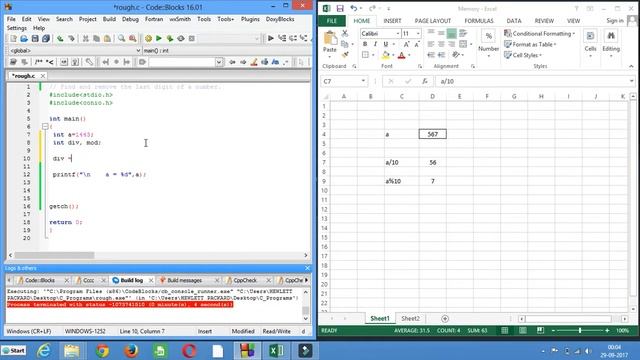Click Number format percent icon in Excel
The width and height of the screenshot is (640, 360).
(489, 36)
